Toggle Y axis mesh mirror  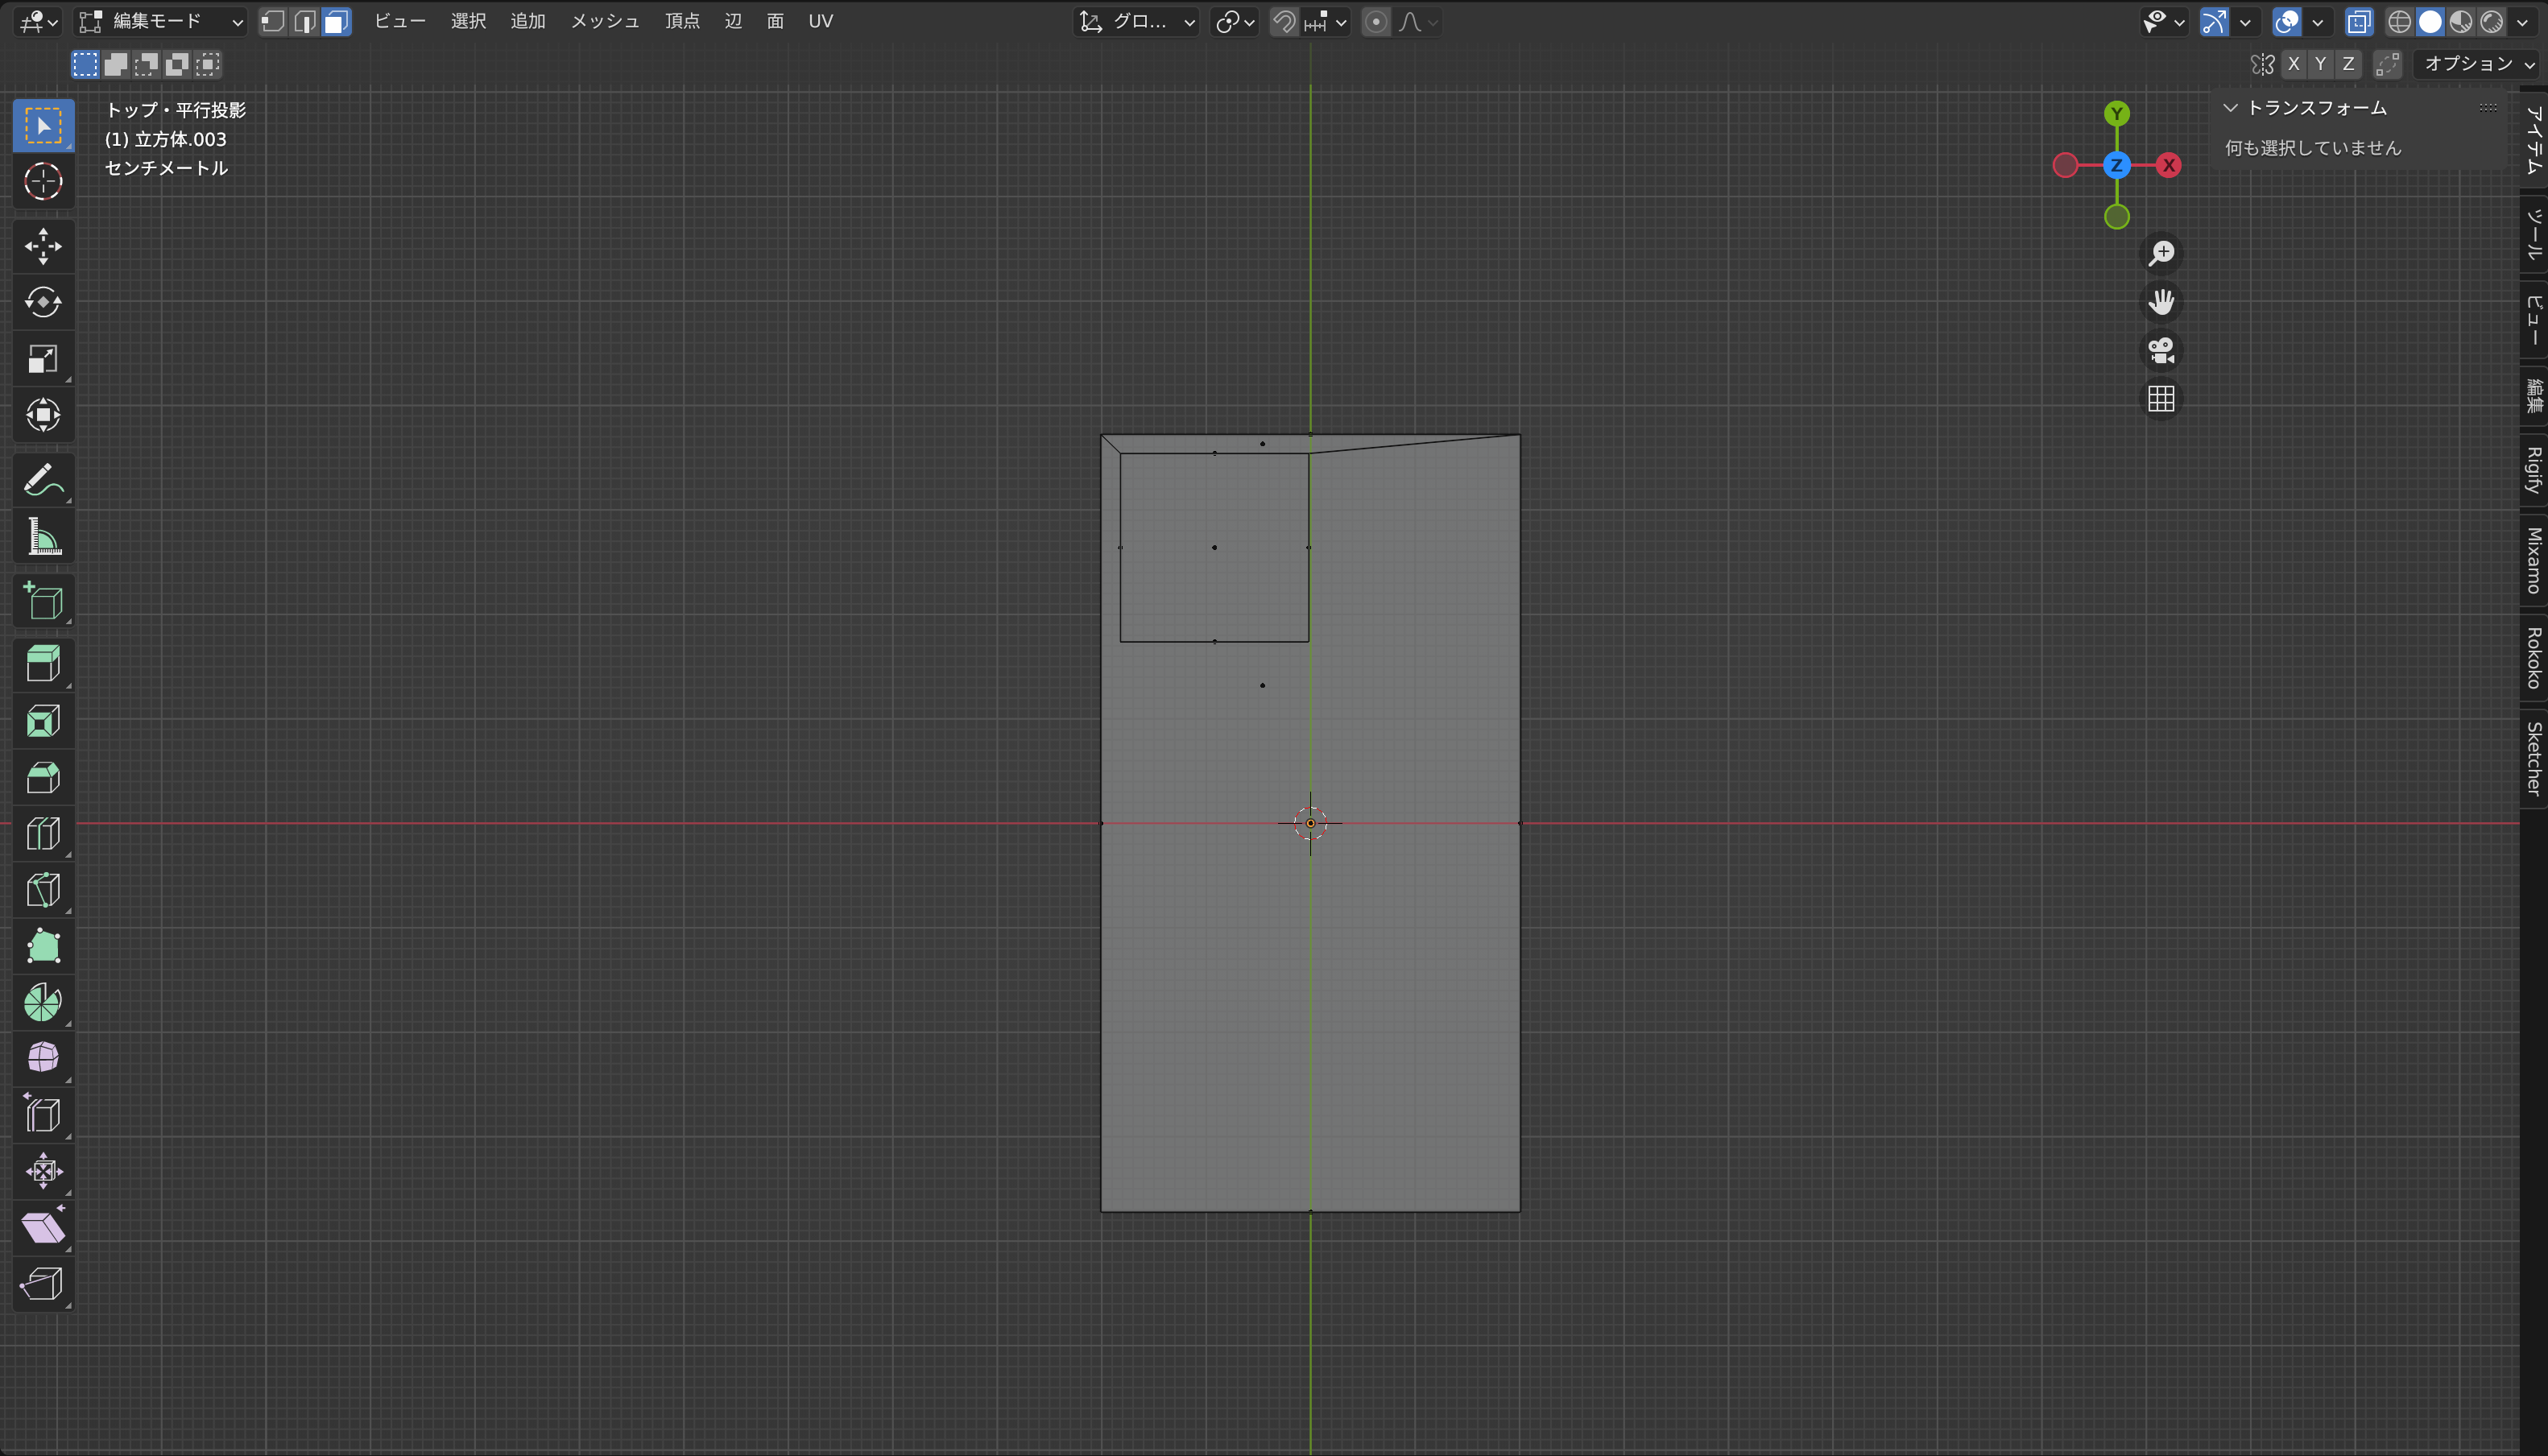point(2321,64)
